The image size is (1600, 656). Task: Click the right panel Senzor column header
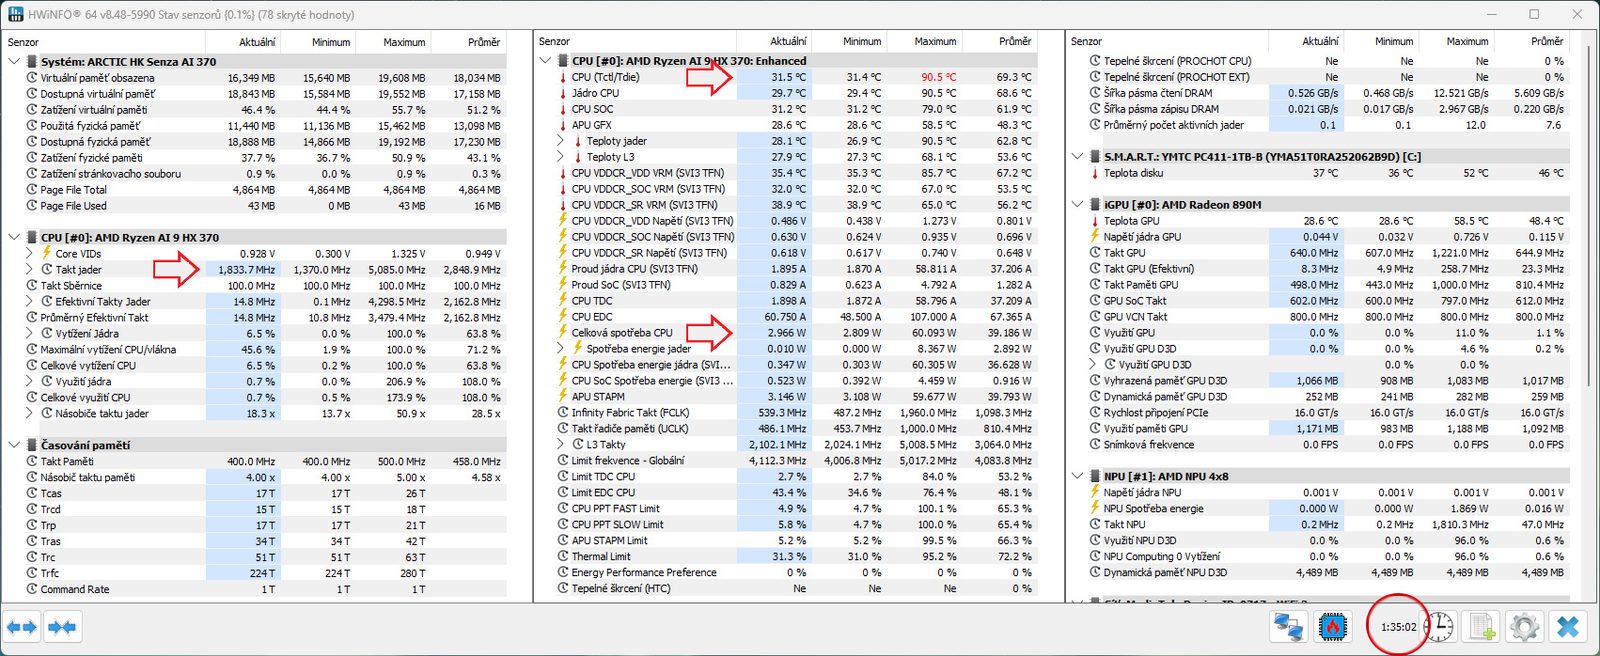click(1167, 41)
